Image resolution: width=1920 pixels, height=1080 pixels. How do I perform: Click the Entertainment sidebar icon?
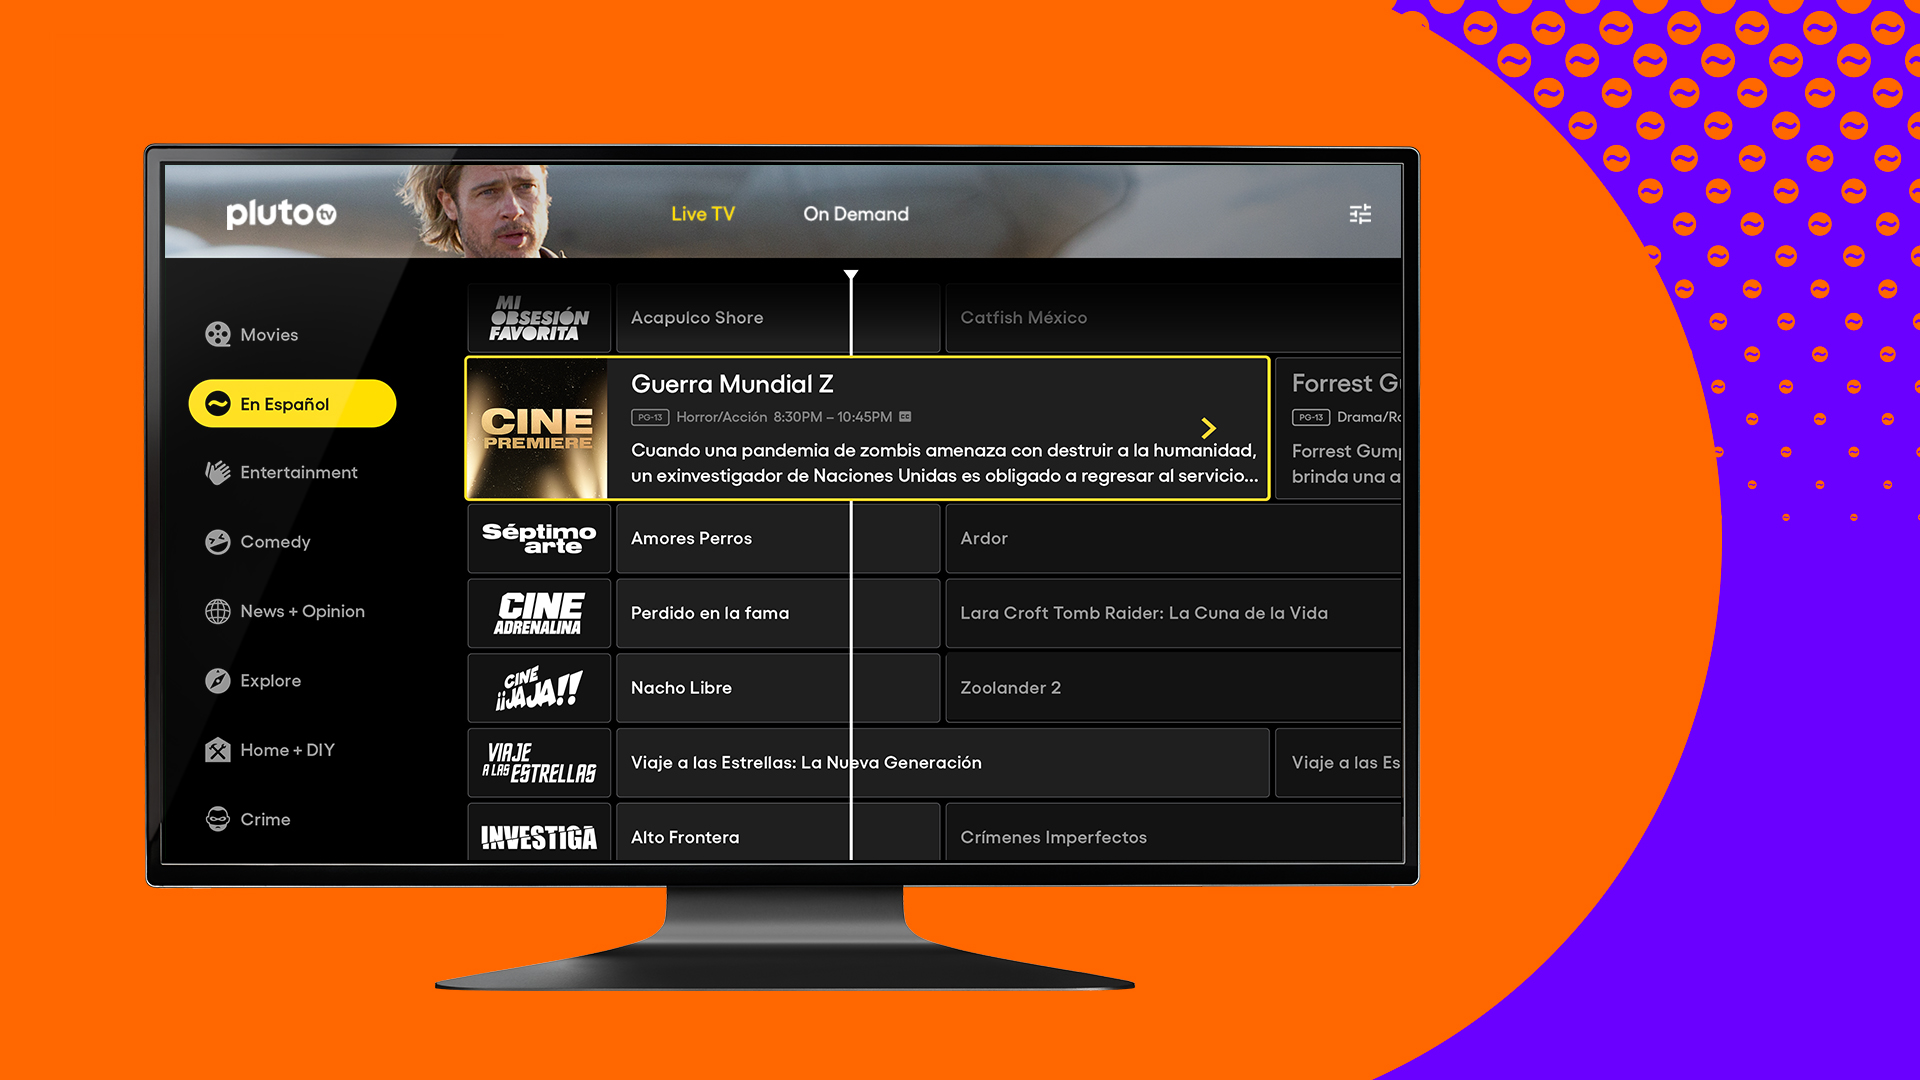215,472
